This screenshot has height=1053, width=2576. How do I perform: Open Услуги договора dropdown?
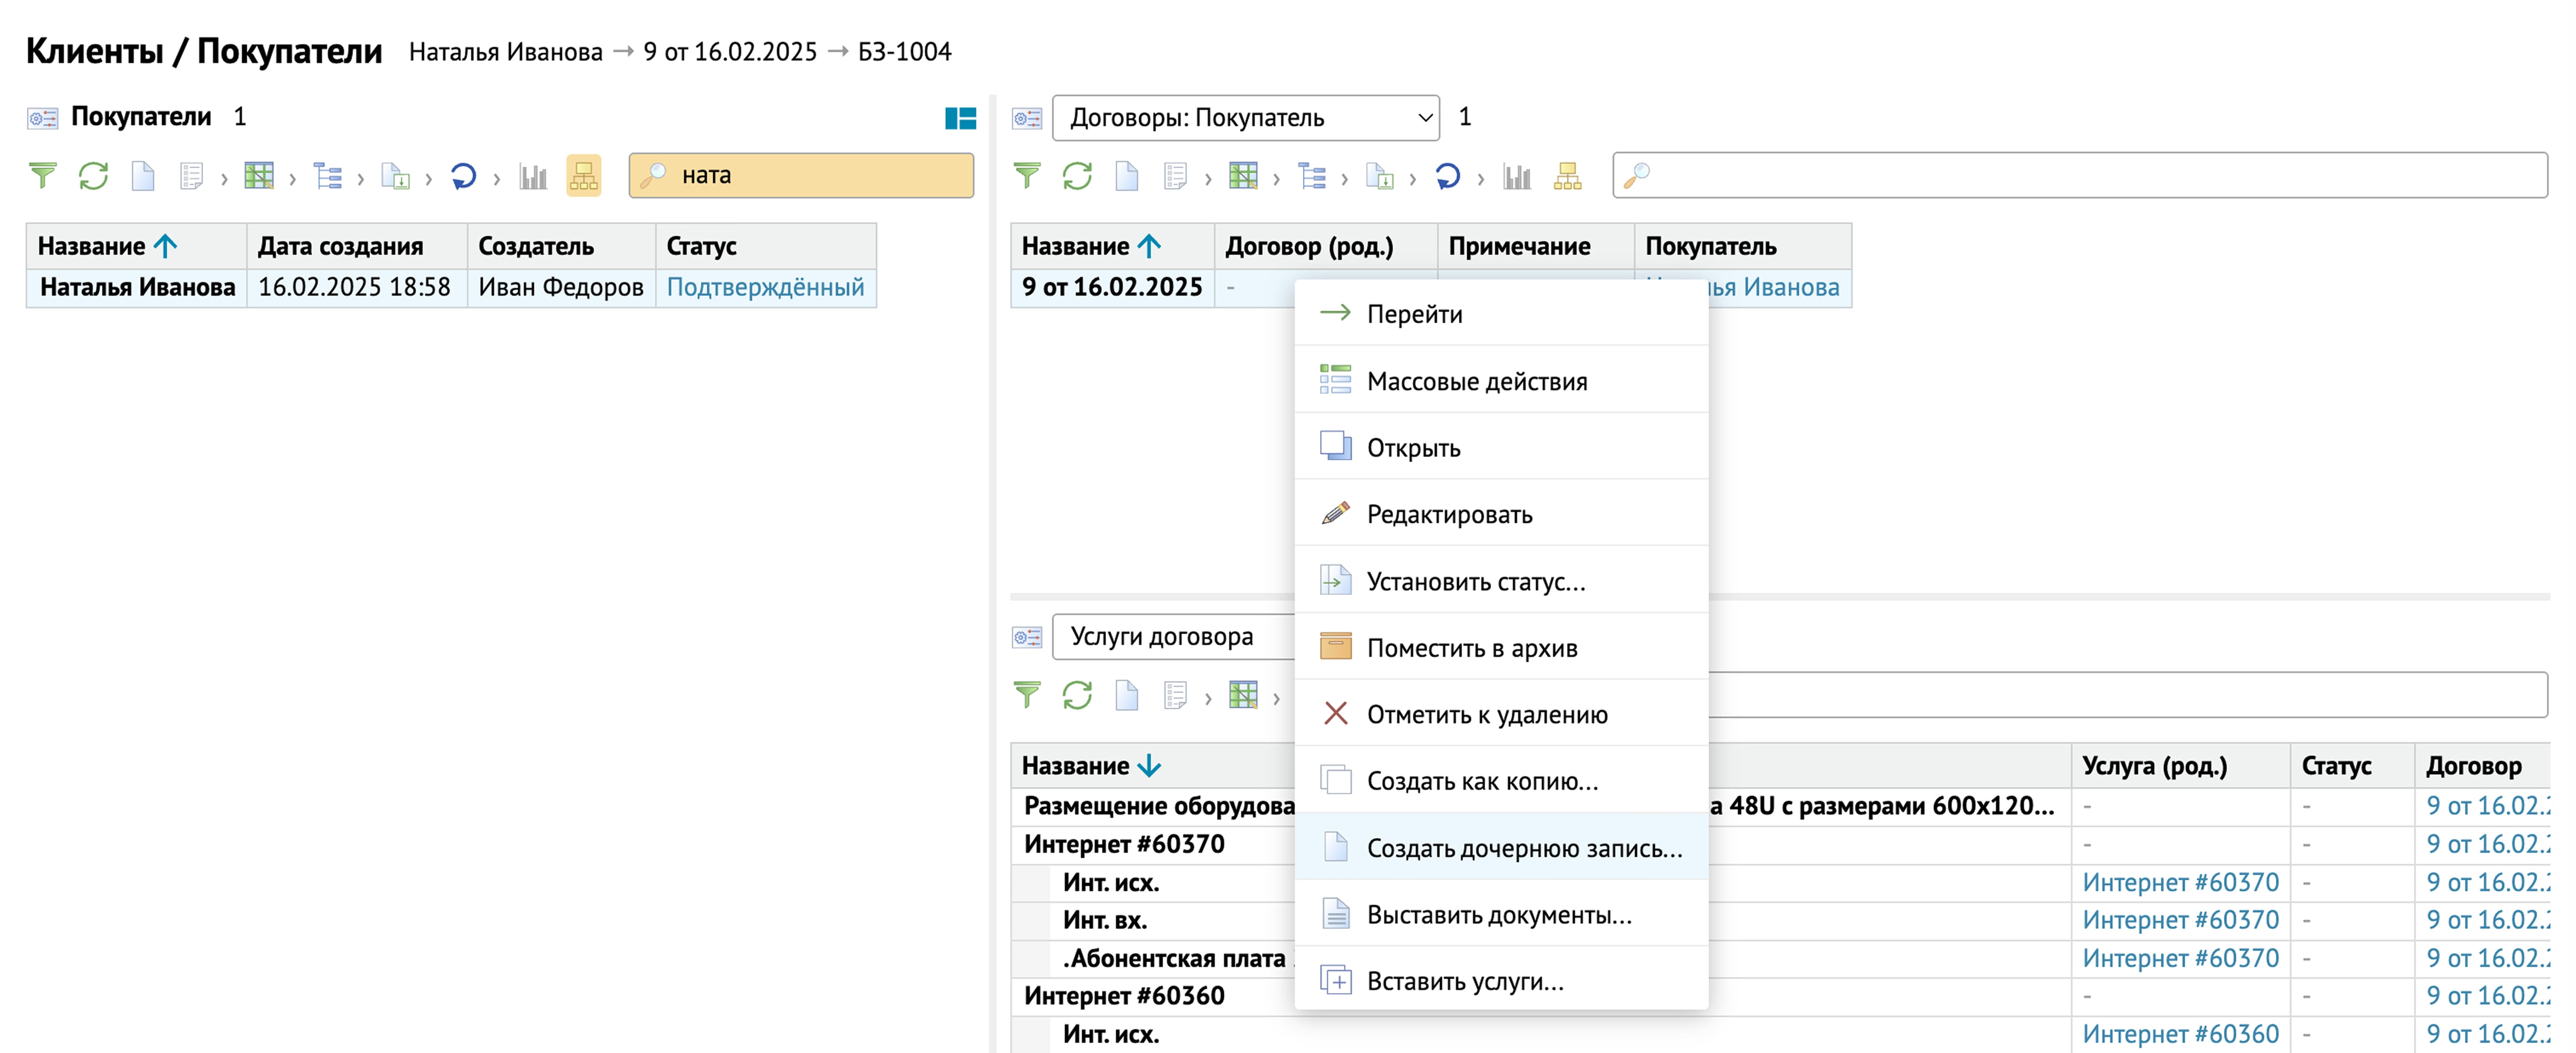pyautogui.click(x=1174, y=637)
